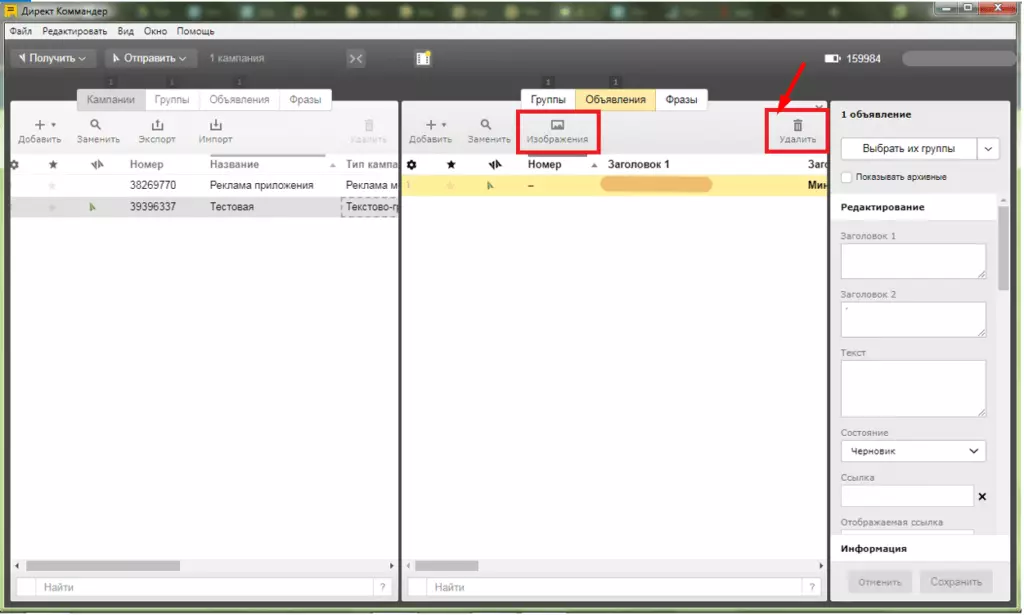Click help question mark in ads search
This screenshot has height=615, width=1024.
(812, 587)
